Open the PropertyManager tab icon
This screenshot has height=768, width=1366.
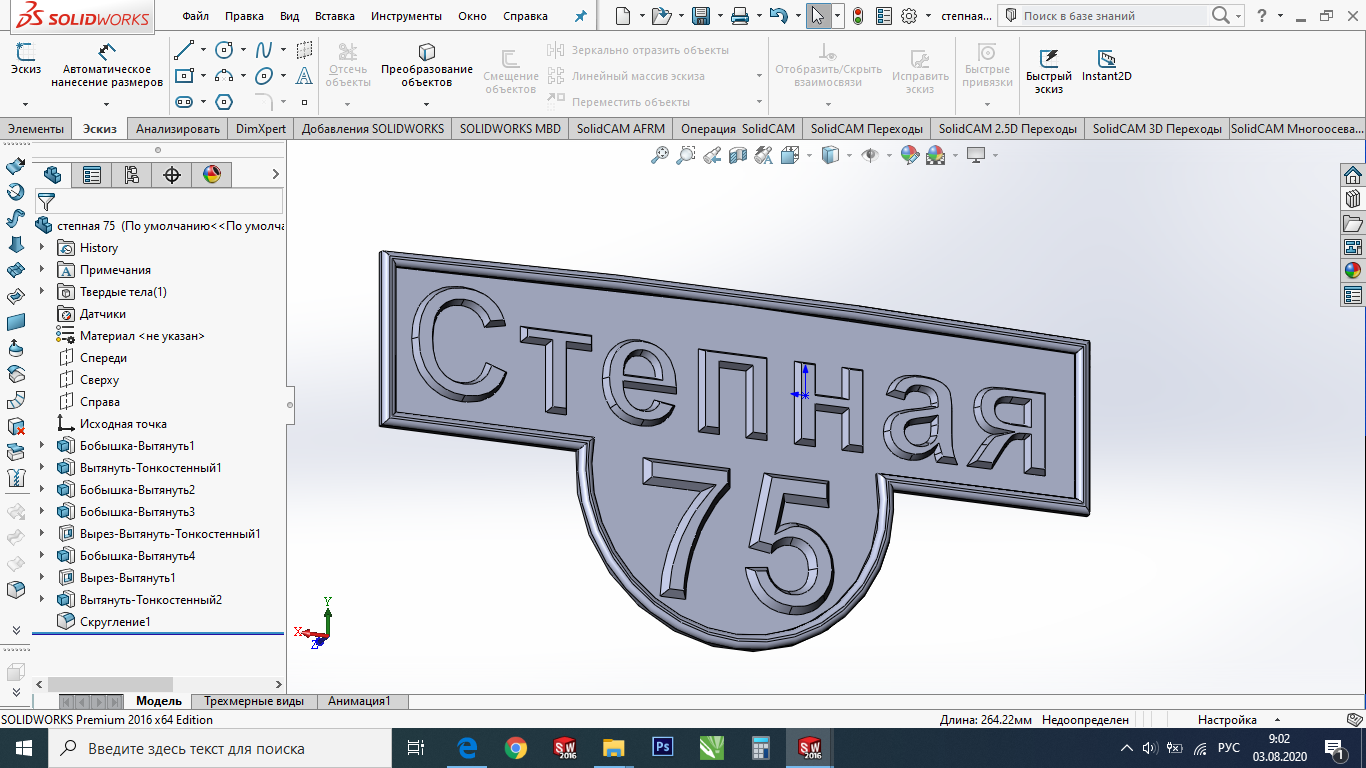click(92, 175)
